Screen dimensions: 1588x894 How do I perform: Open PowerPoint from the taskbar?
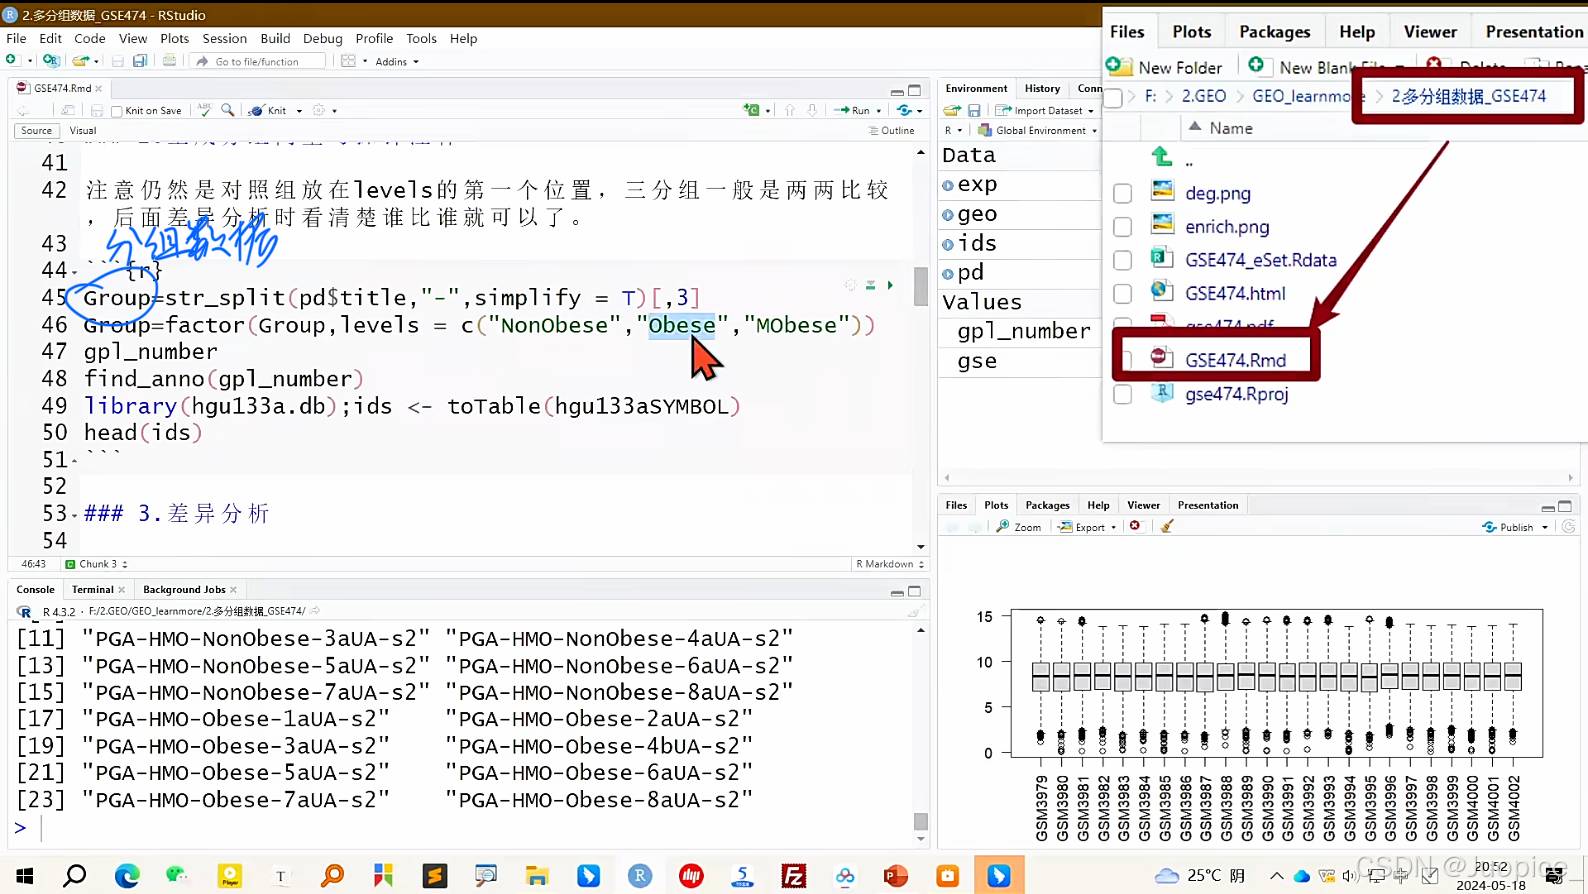[x=895, y=876]
